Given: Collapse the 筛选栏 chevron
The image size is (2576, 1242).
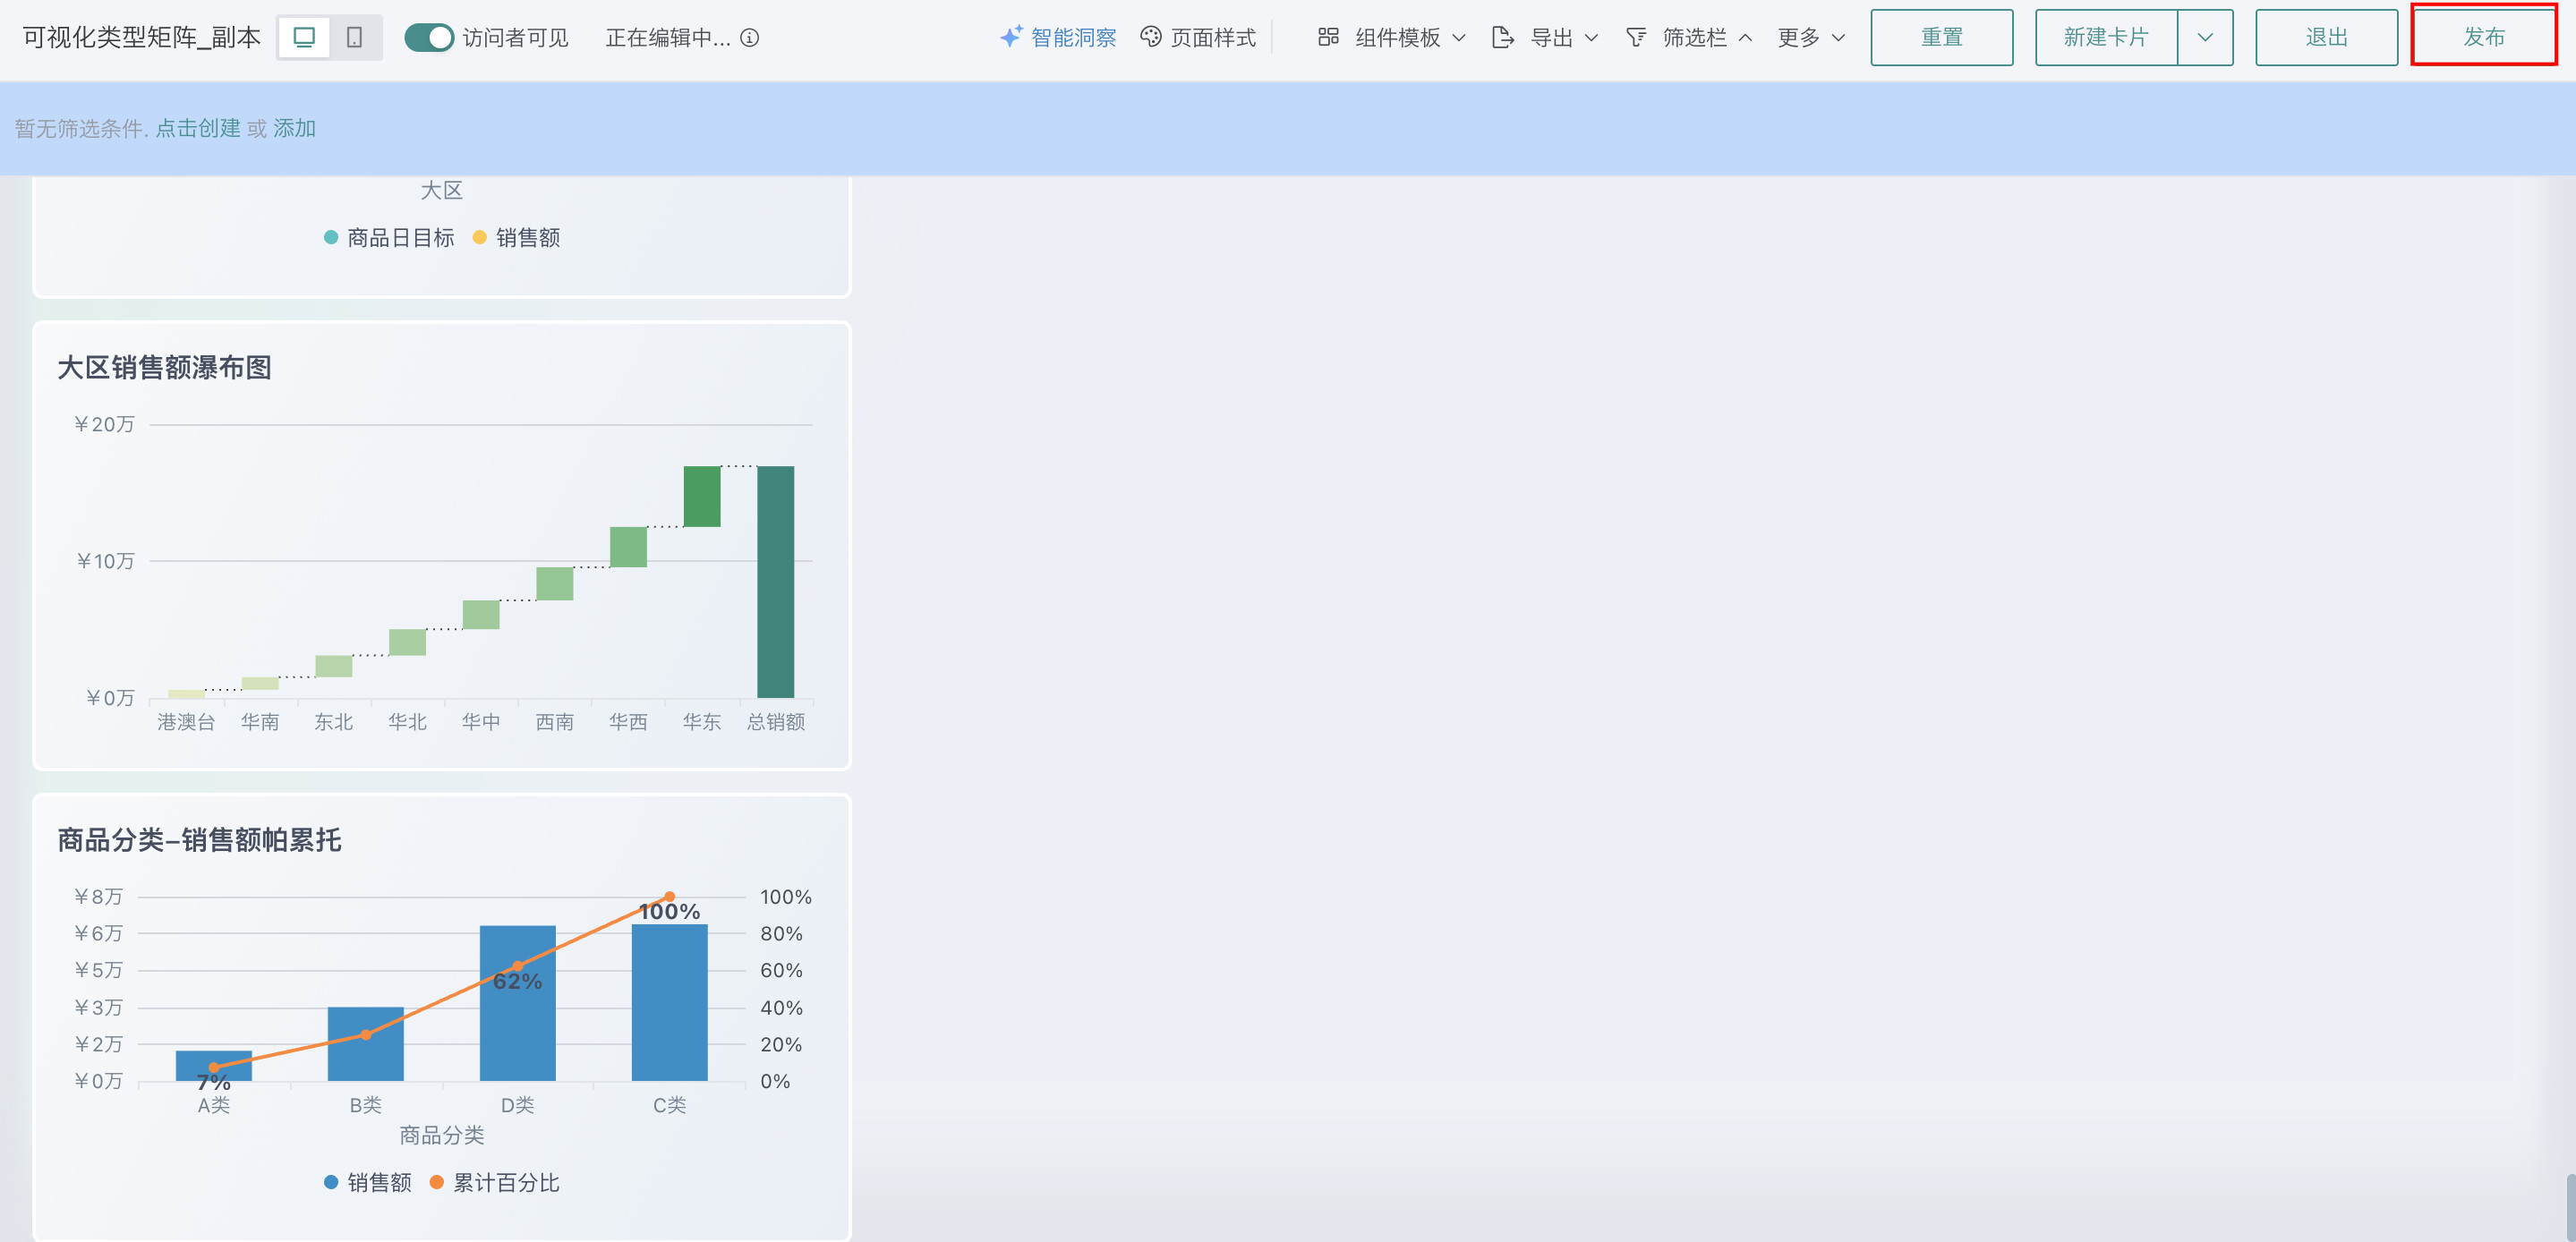Looking at the screenshot, I should (x=1745, y=38).
